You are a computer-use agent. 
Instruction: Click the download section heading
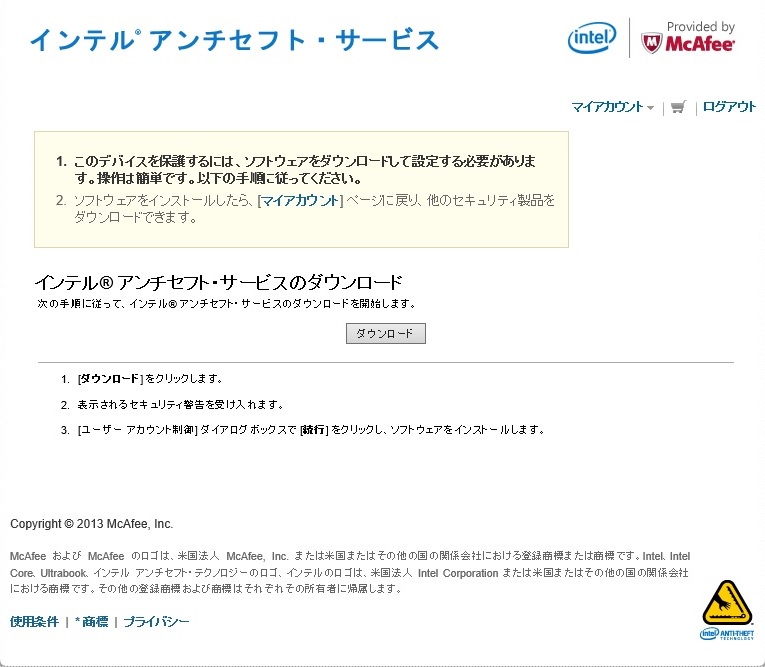pos(218,282)
